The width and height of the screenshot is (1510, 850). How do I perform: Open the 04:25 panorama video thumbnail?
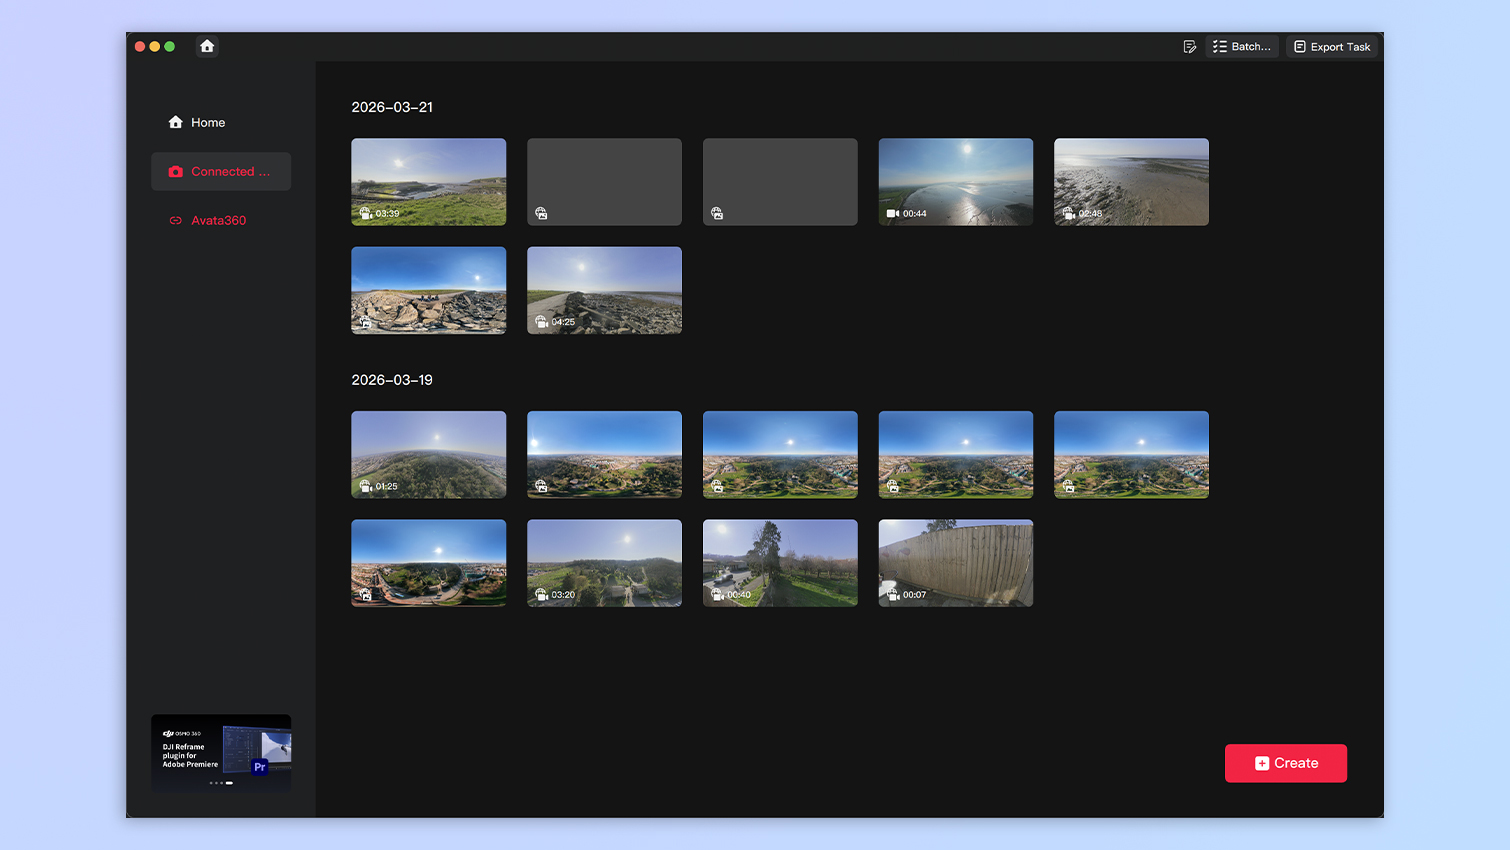604,290
